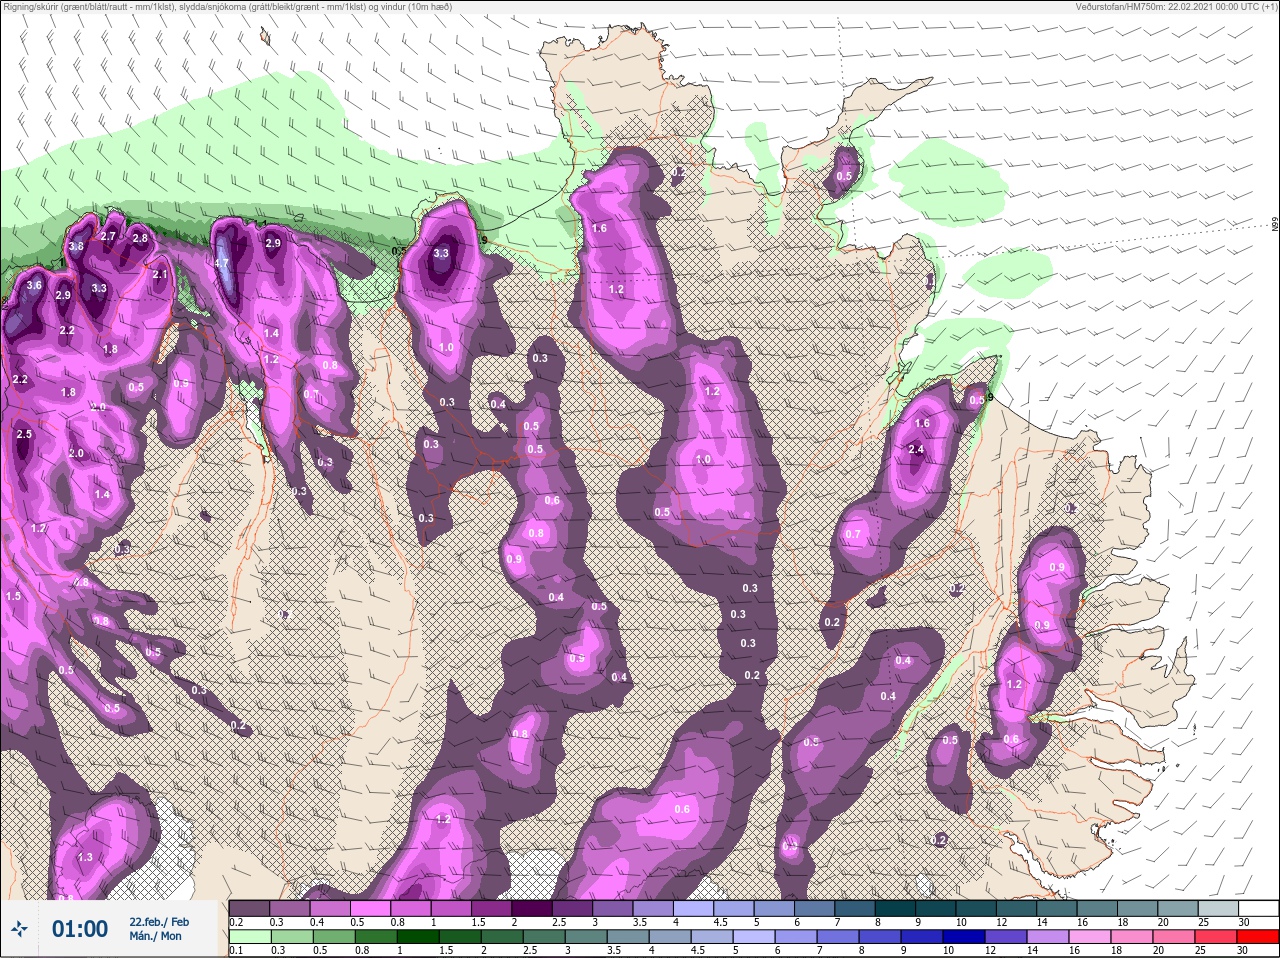Click the 2.7 precipitation value on the map
The image size is (1280, 958).
[x=109, y=237]
